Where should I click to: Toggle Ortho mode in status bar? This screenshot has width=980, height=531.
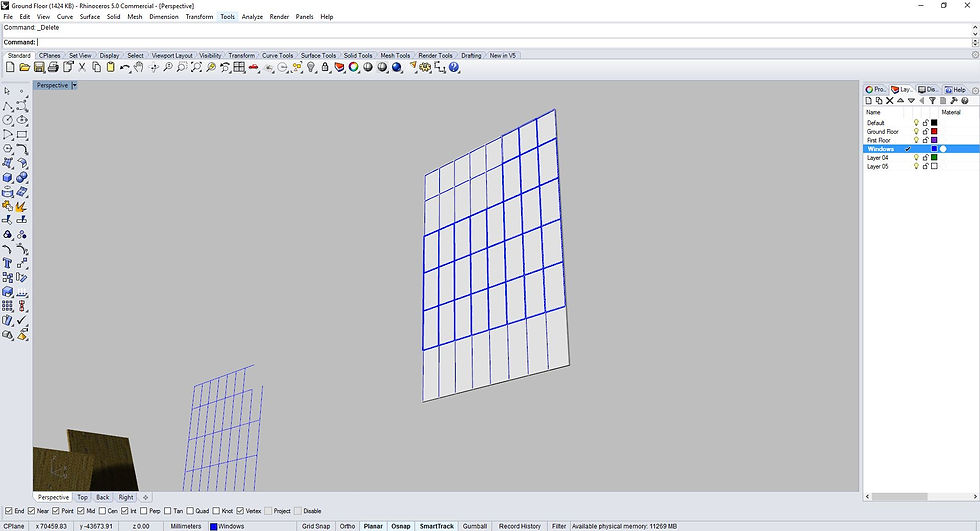point(348,526)
